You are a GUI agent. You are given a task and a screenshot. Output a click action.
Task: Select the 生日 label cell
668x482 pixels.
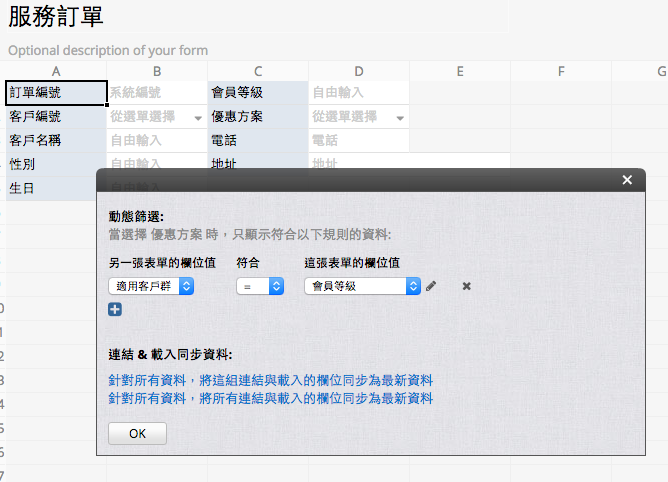pyautogui.click(x=51, y=188)
